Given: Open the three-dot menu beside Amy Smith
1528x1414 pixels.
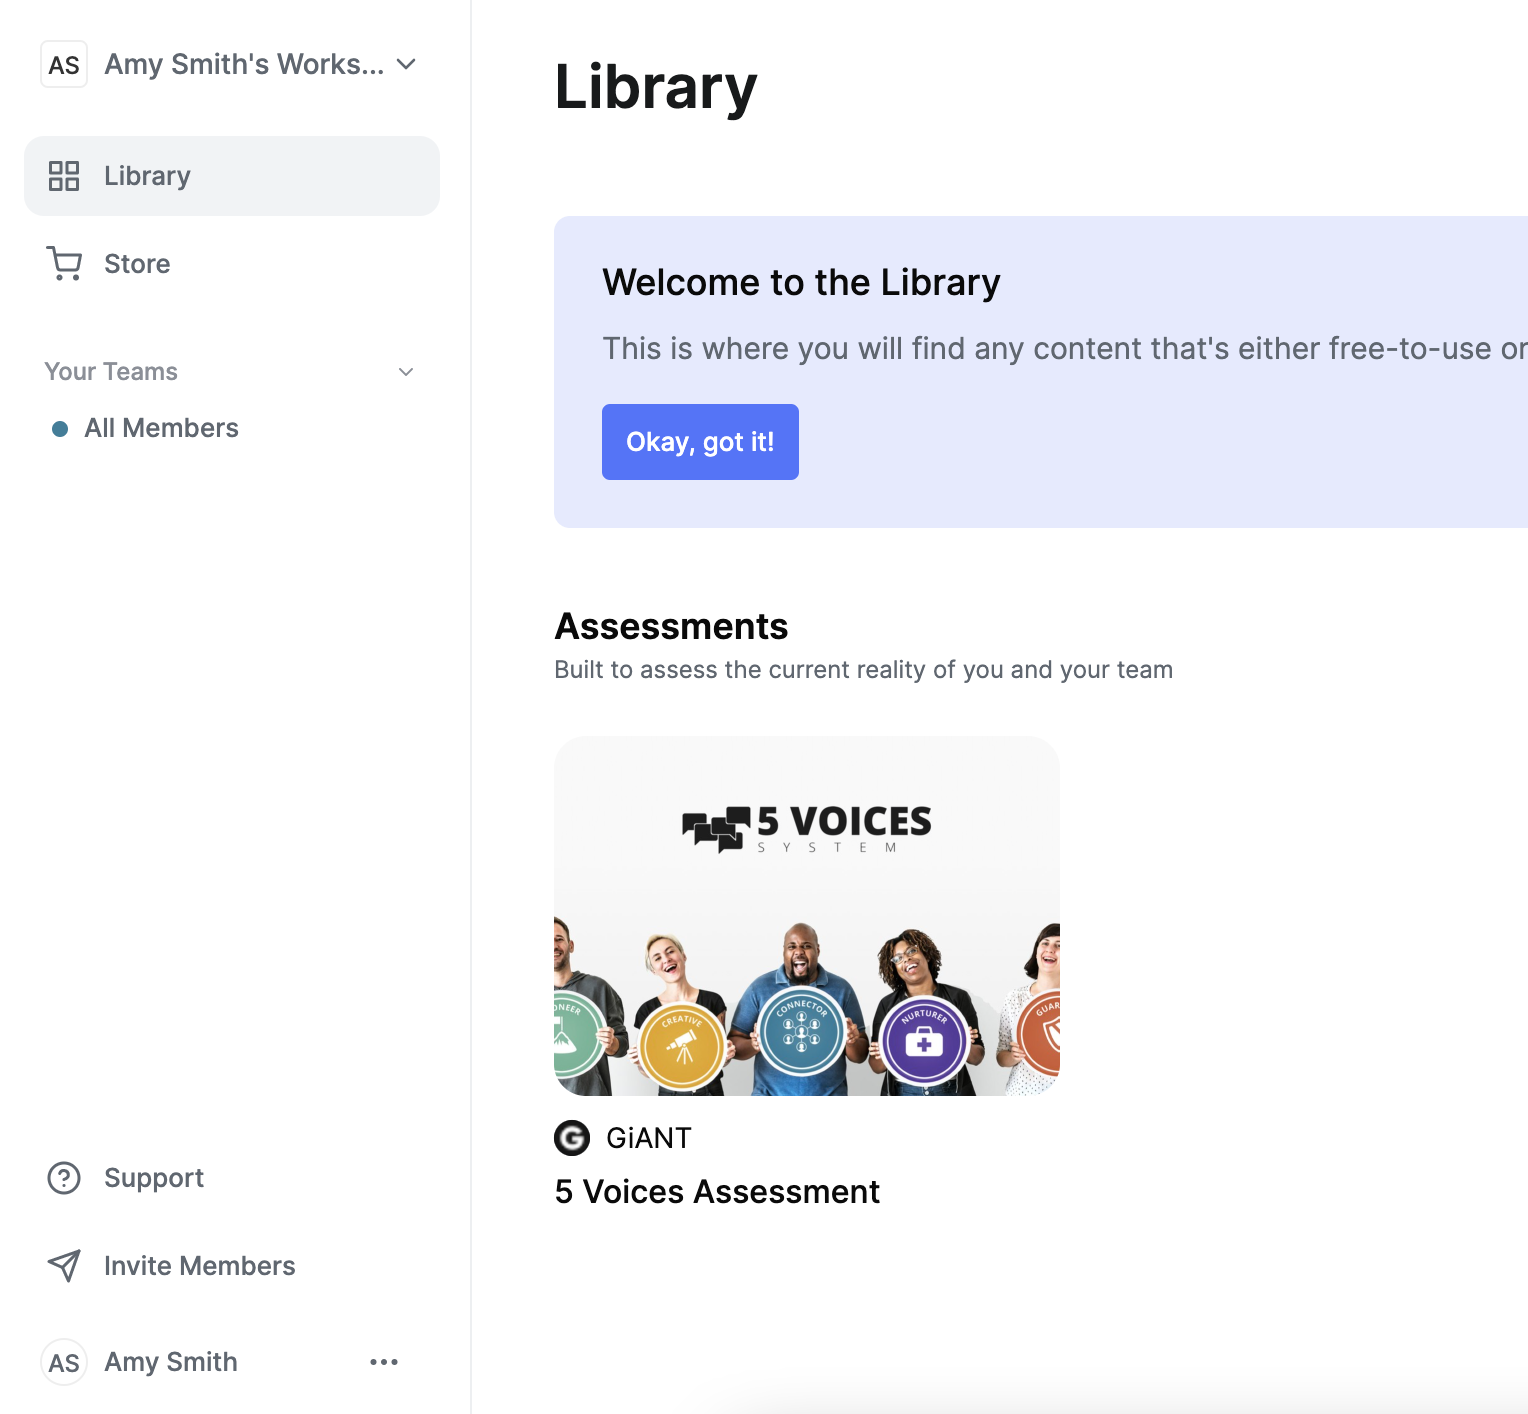Looking at the screenshot, I should pos(384,1362).
